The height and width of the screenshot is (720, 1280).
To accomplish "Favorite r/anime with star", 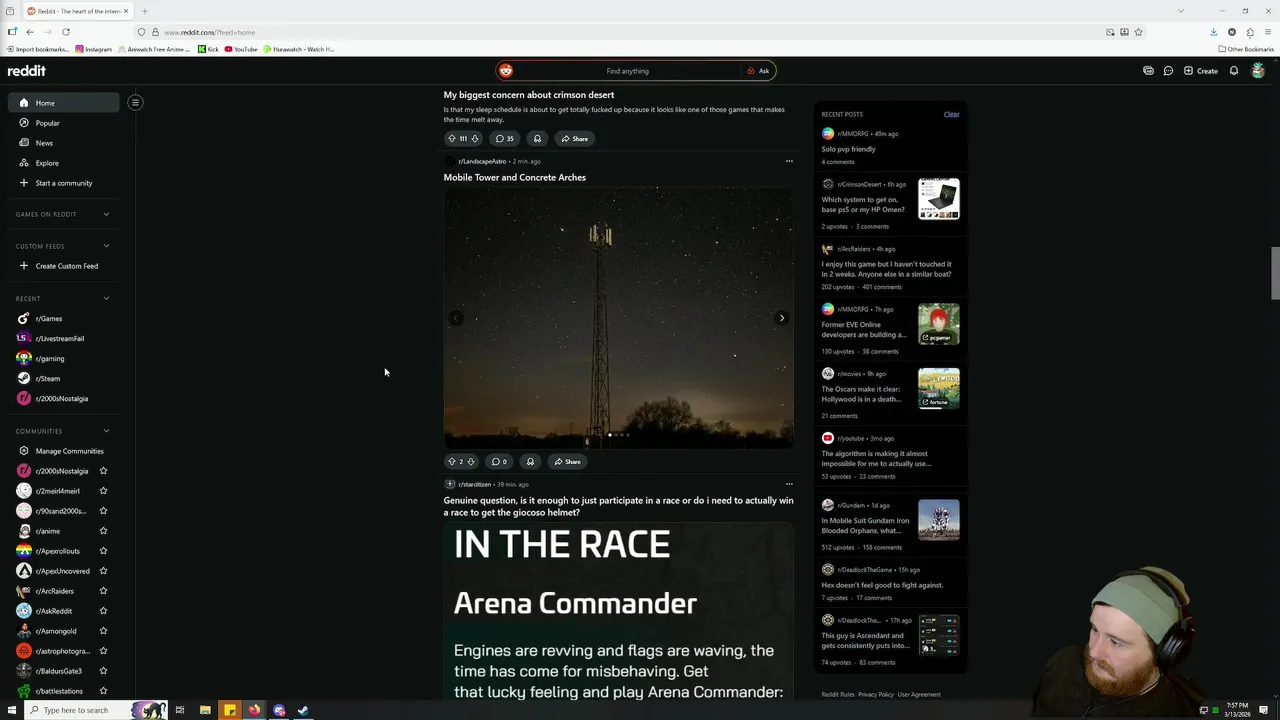I will pos(103,531).
